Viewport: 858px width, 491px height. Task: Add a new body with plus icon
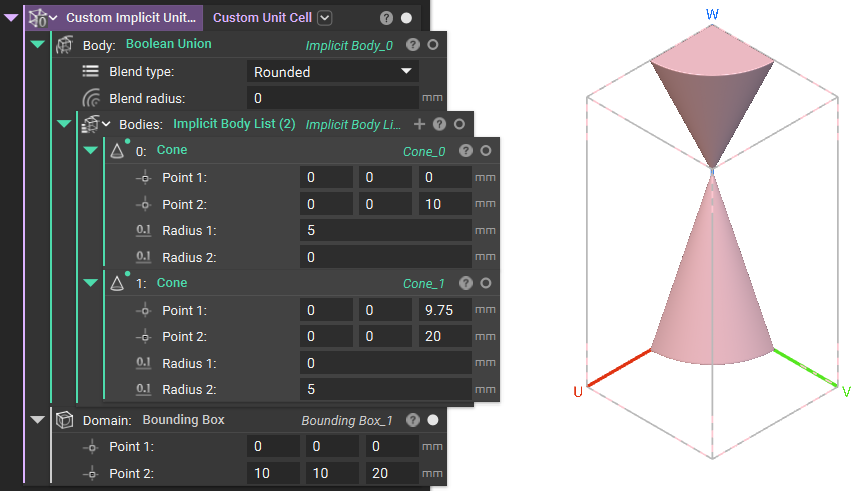(420, 124)
